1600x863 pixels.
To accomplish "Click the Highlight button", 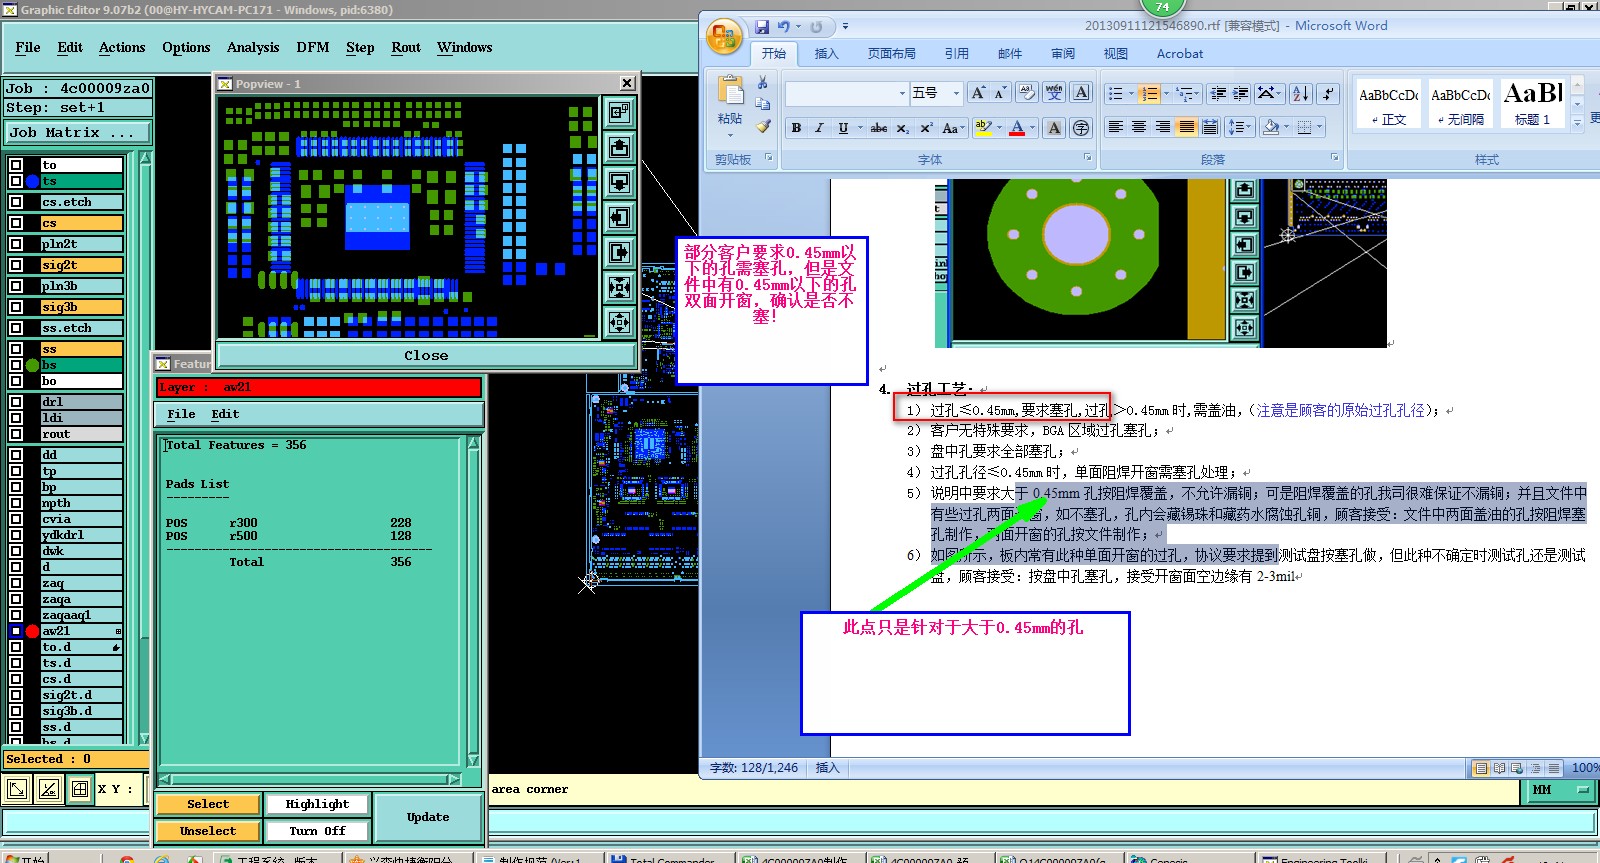I will [x=317, y=804].
